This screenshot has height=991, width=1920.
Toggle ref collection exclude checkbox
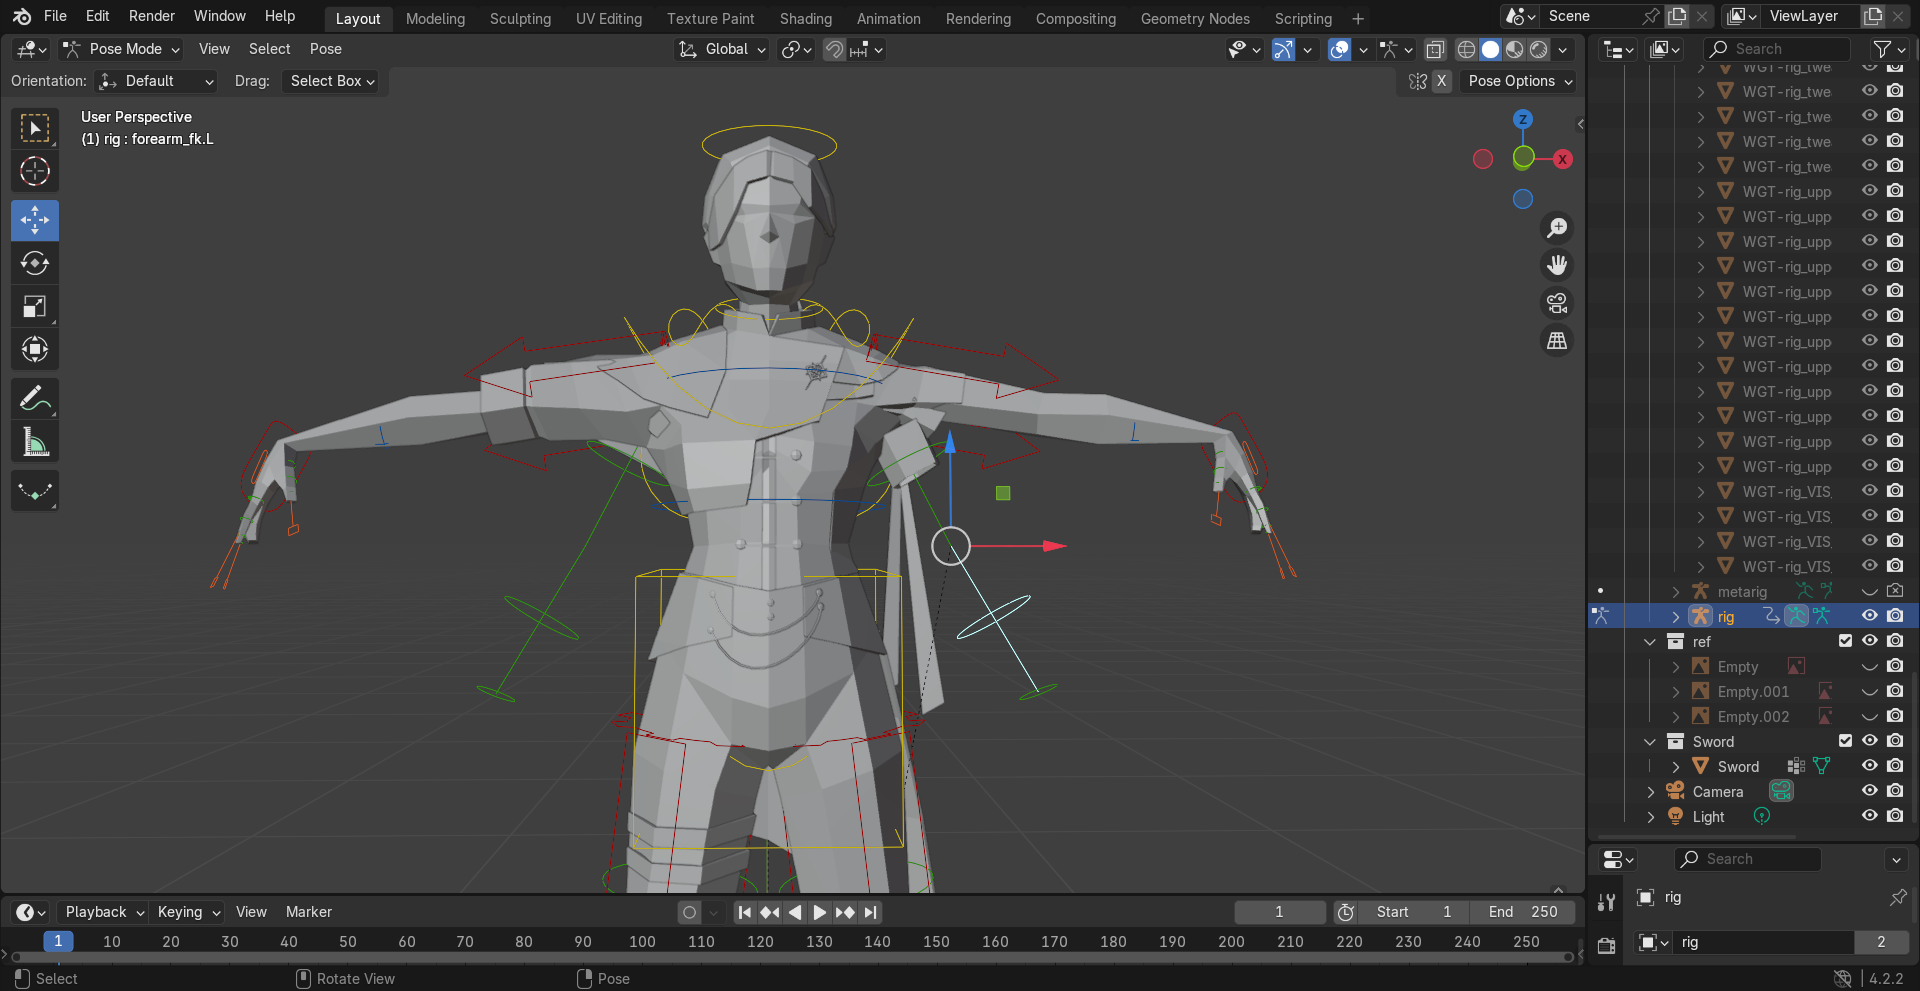click(x=1845, y=641)
